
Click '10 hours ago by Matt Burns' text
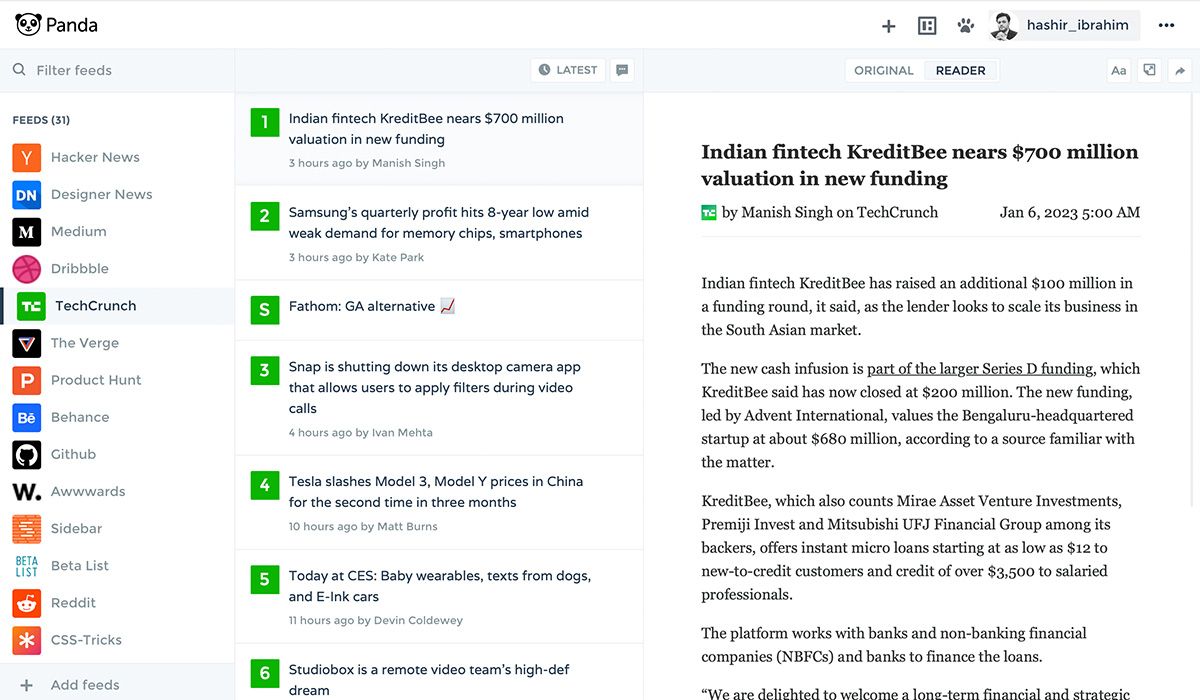[x=363, y=527]
